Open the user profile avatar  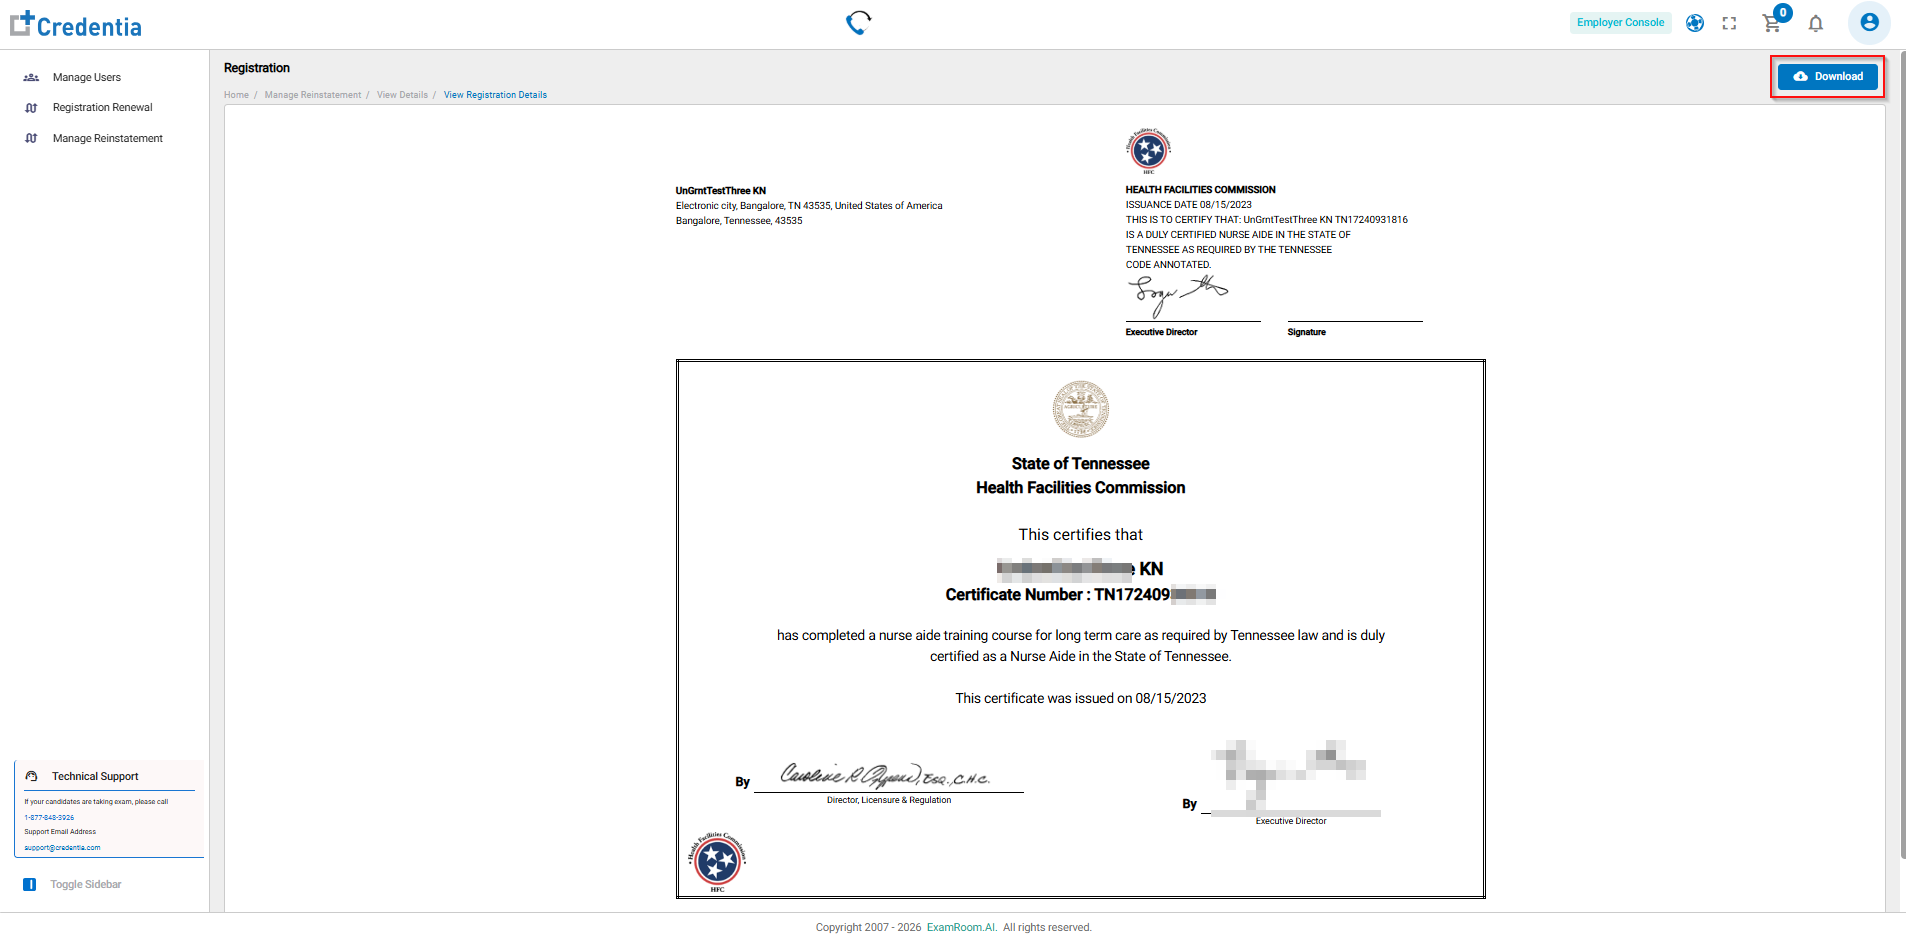[x=1869, y=22]
